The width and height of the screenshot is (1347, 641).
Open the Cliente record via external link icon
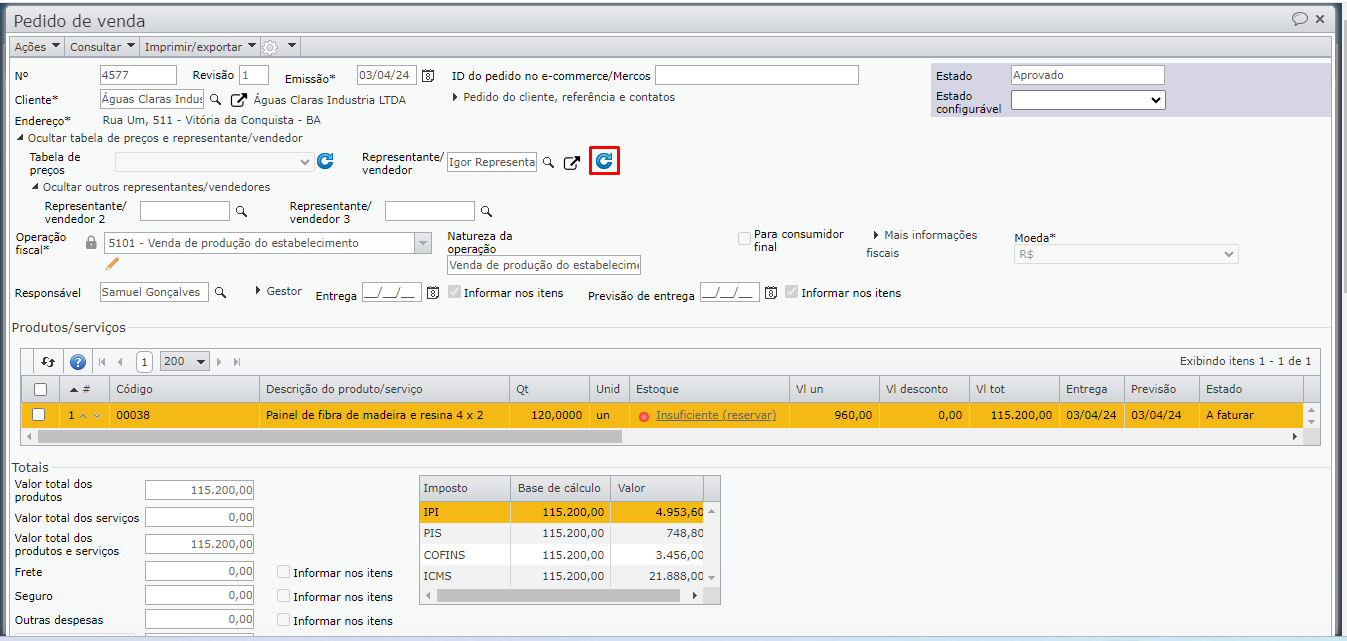(x=238, y=100)
